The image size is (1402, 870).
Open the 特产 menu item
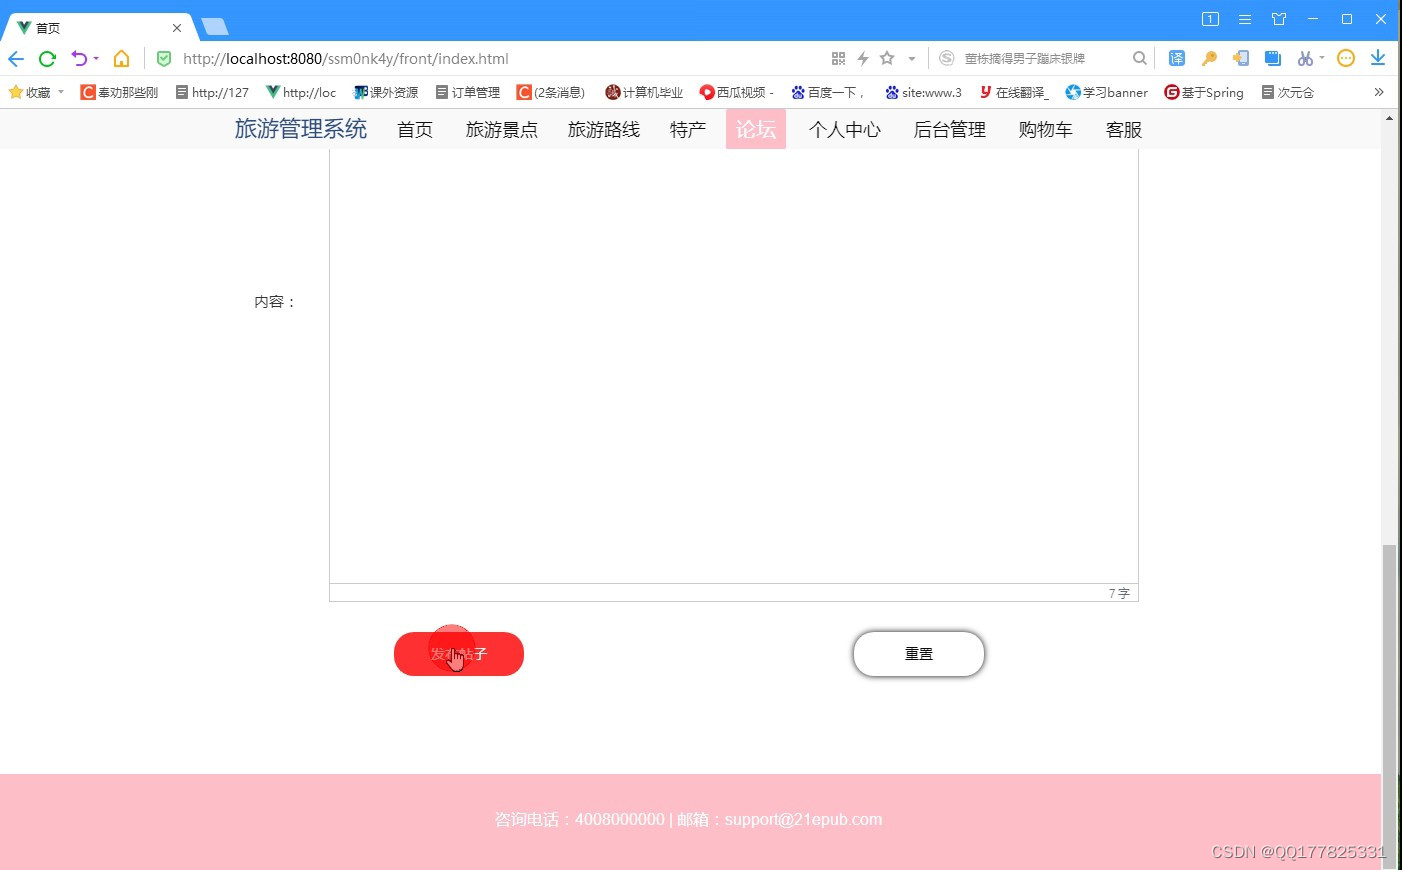point(688,130)
